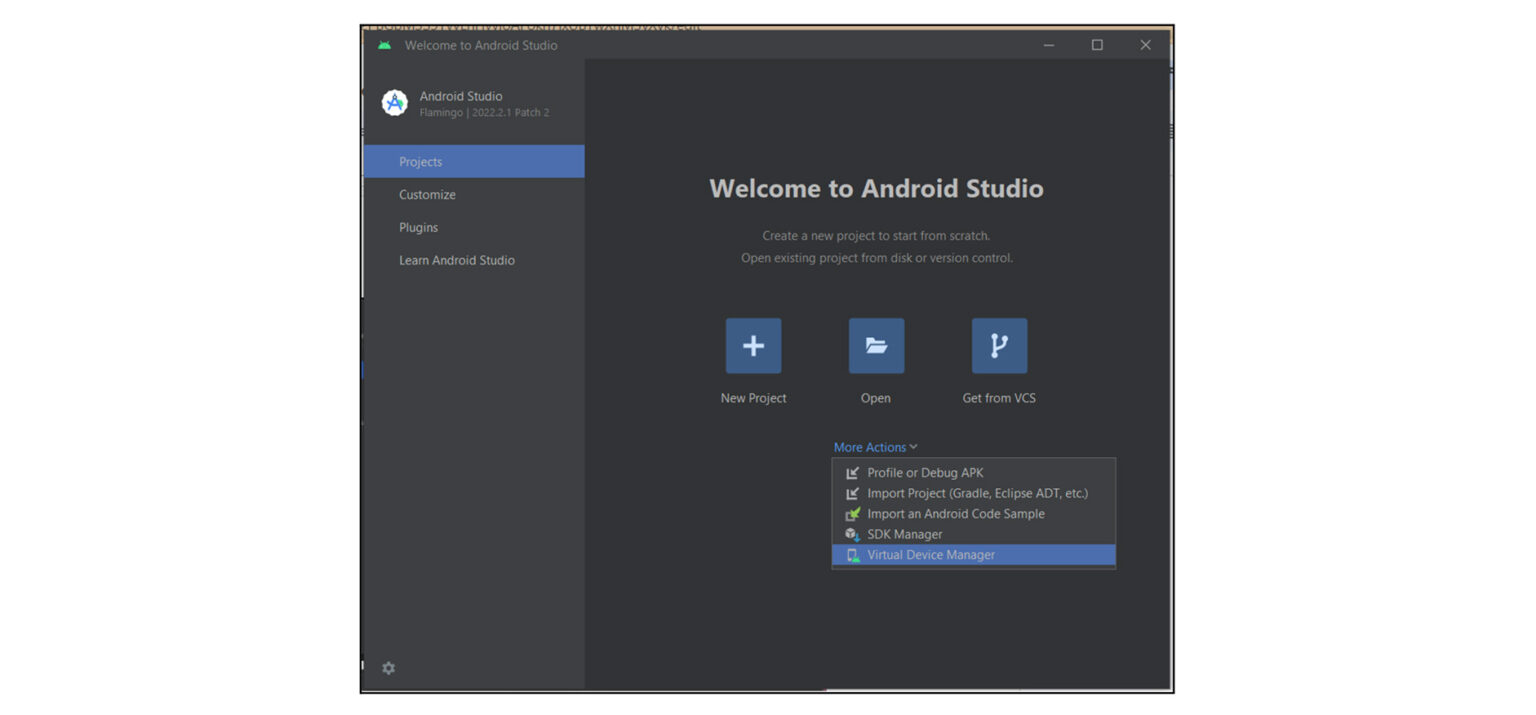Click the Android Studio logo icon
This screenshot has width=1536, height=715.
(x=393, y=102)
